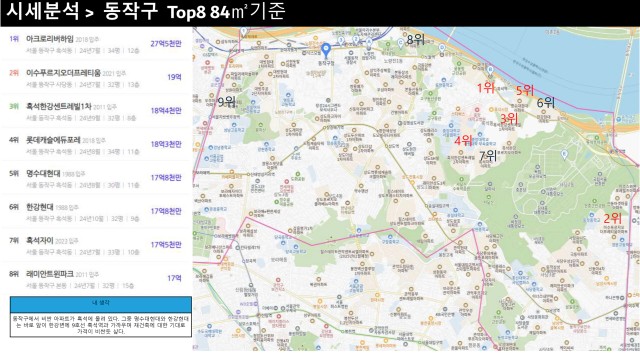This screenshot has height=360, width=640.
Task: Click the black 6위 label on map
Action: (545, 102)
